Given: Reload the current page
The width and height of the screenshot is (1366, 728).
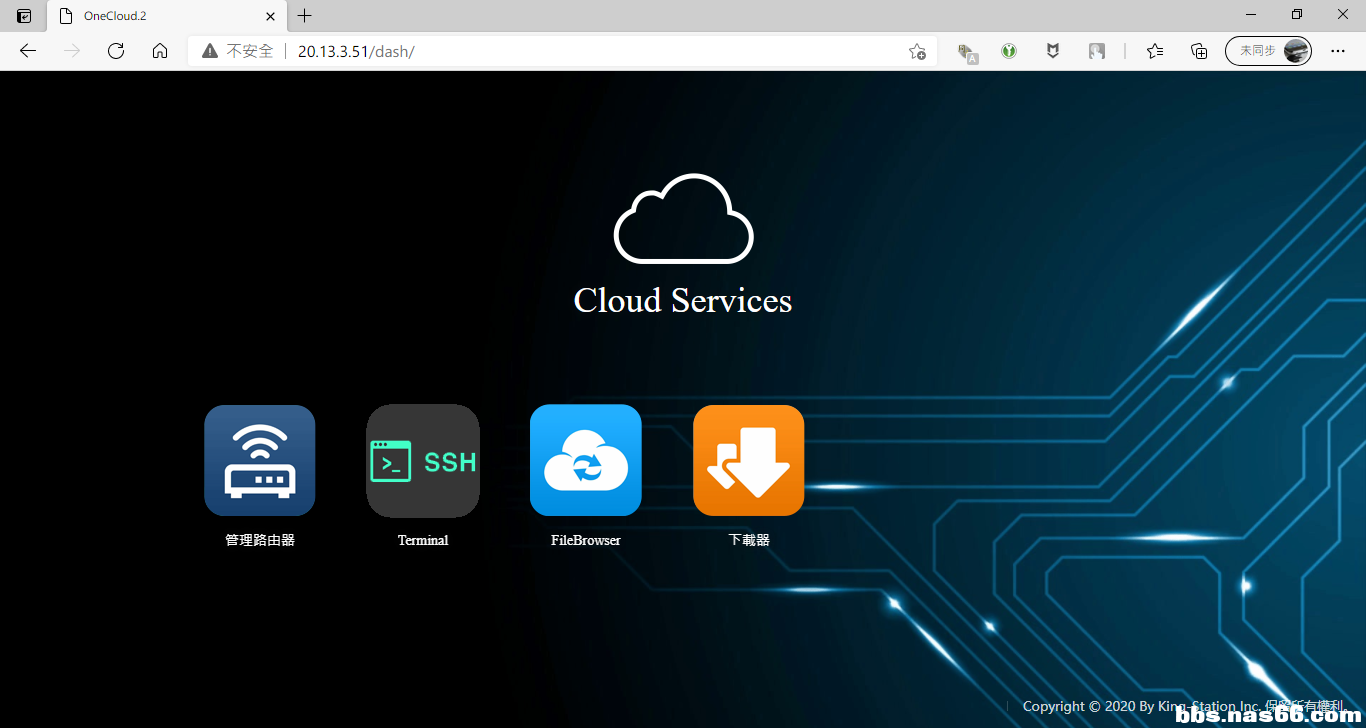Looking at the screenshot, I should (x=116, y=51).
